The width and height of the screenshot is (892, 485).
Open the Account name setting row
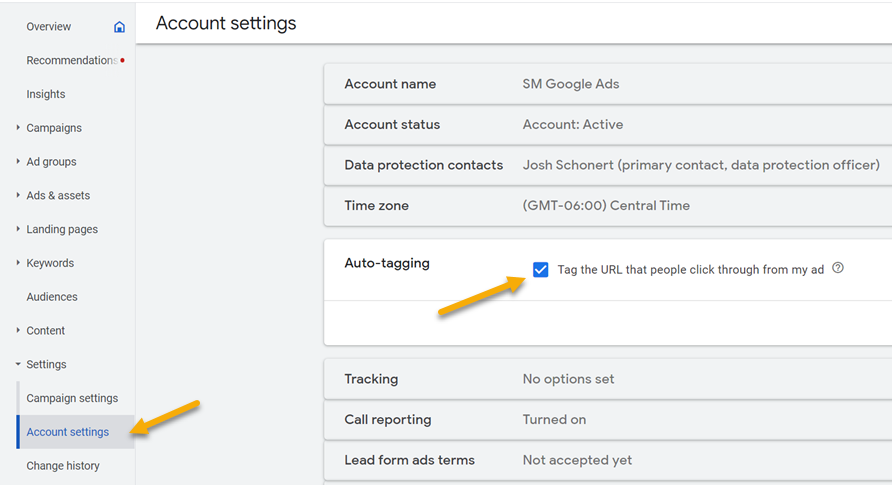click(607, 84)
